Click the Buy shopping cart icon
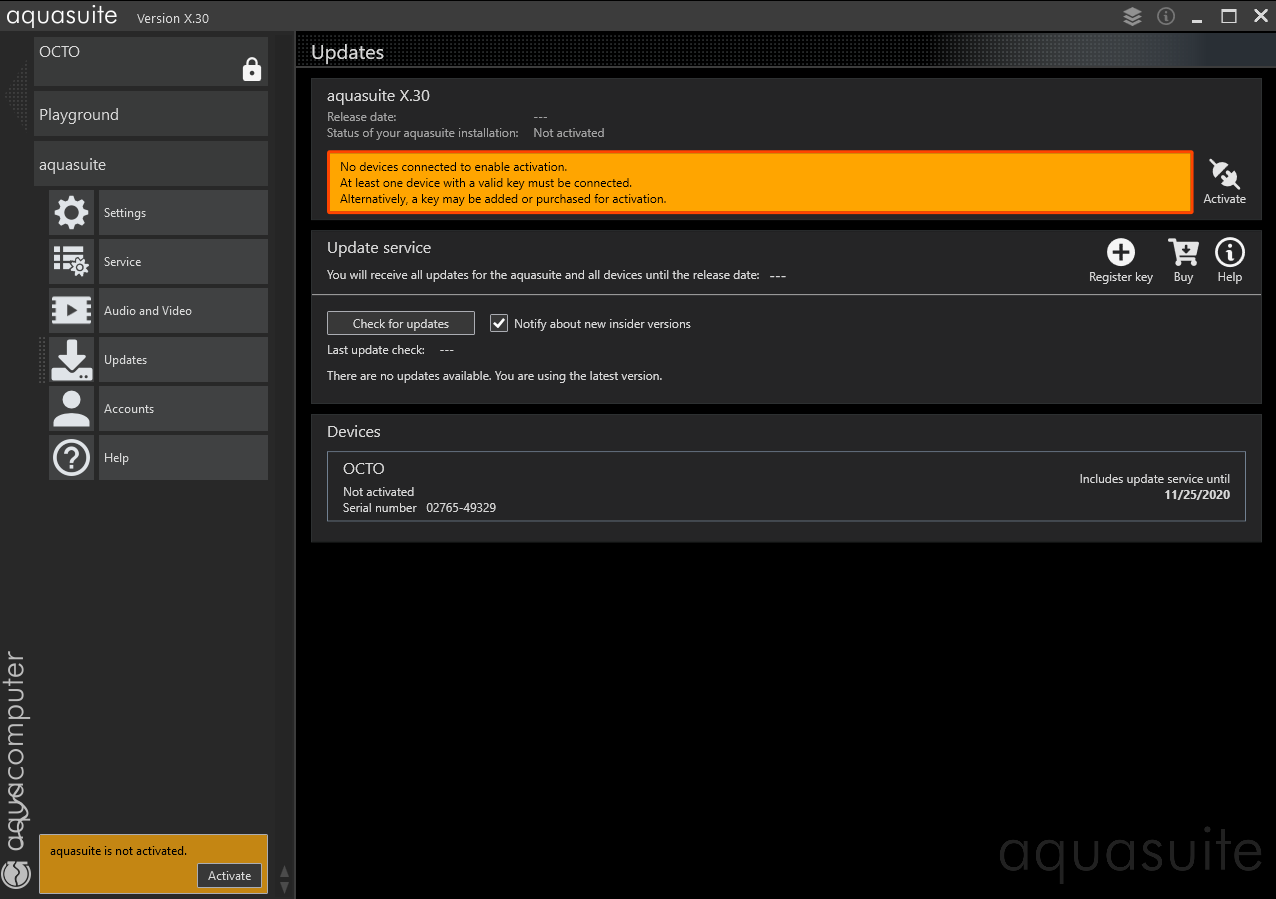The image size is (1276, 899). [x=1183, y=252]
